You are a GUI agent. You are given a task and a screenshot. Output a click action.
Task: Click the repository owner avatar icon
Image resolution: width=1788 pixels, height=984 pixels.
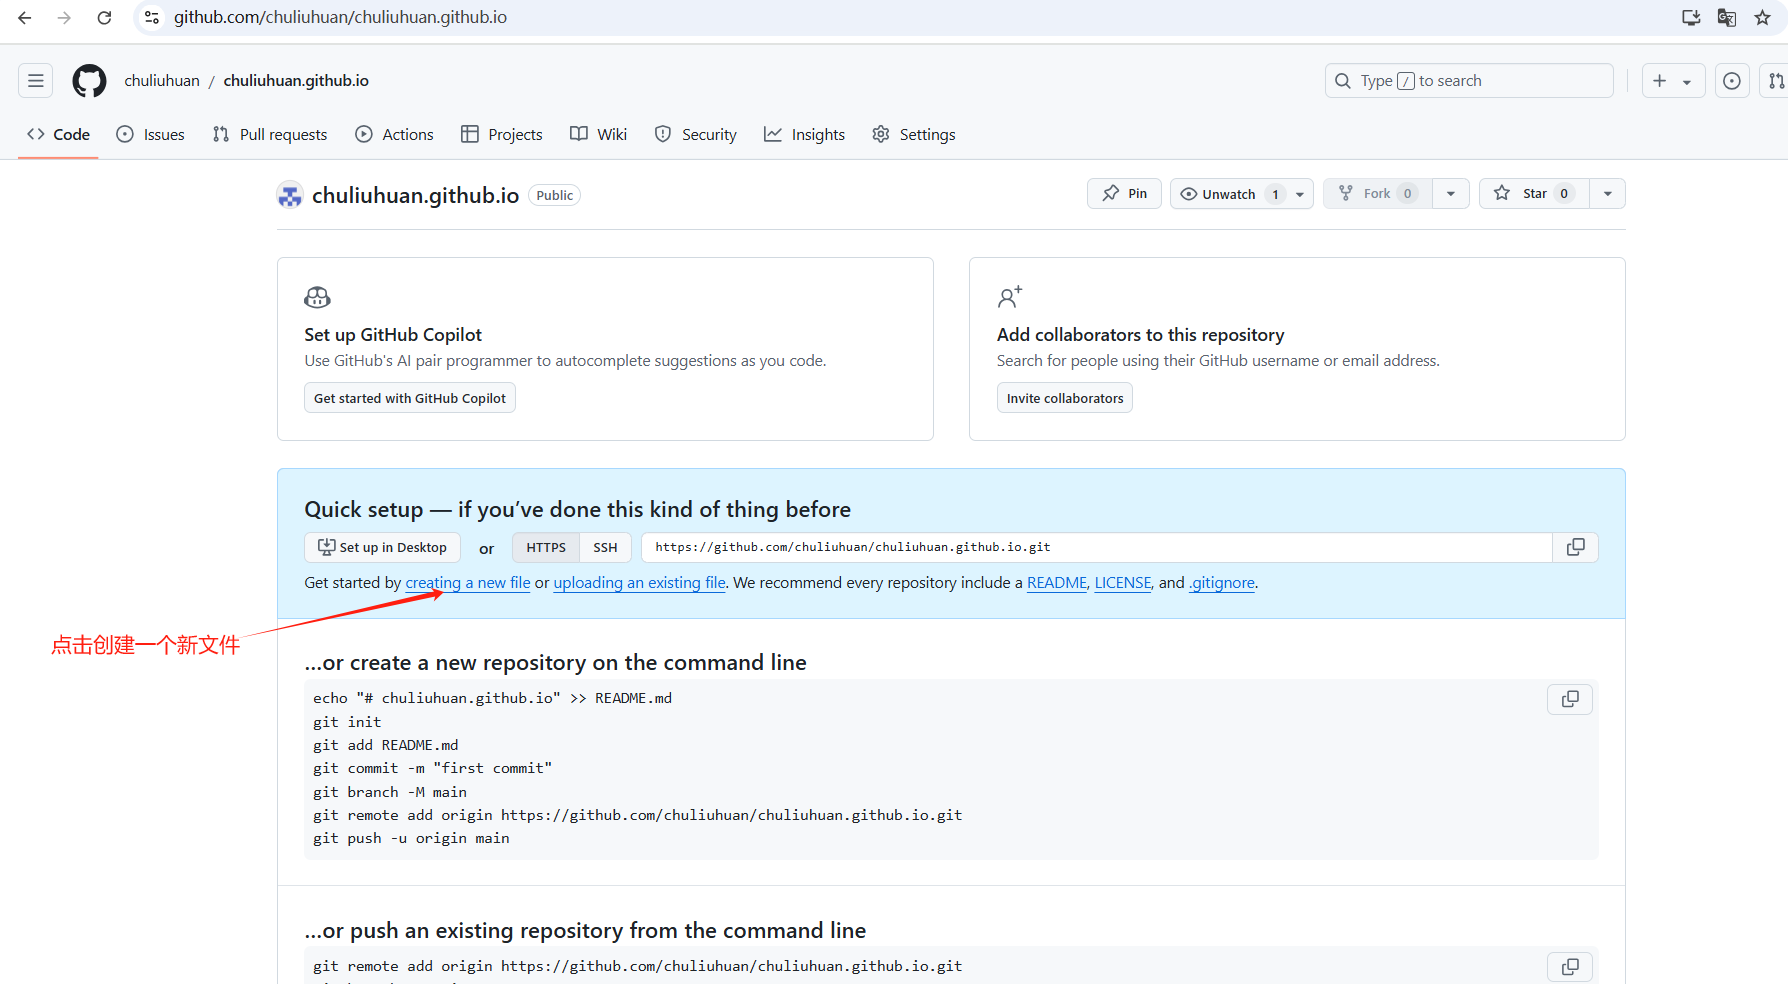tap(290, 195)
